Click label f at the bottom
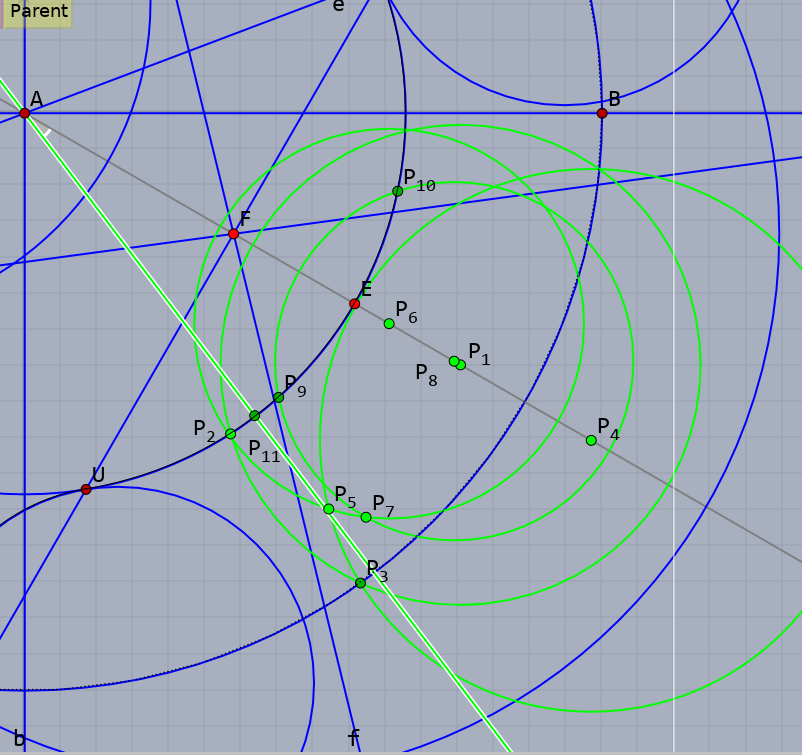The height and width of the screenshot is (755, 802). [353, 738]
